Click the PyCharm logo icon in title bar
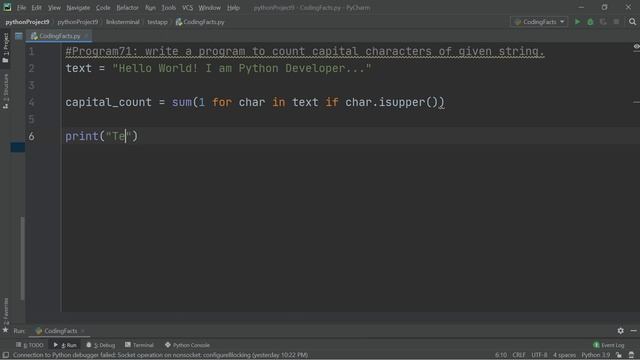640x360 pixels. click(x=7, y=7)
